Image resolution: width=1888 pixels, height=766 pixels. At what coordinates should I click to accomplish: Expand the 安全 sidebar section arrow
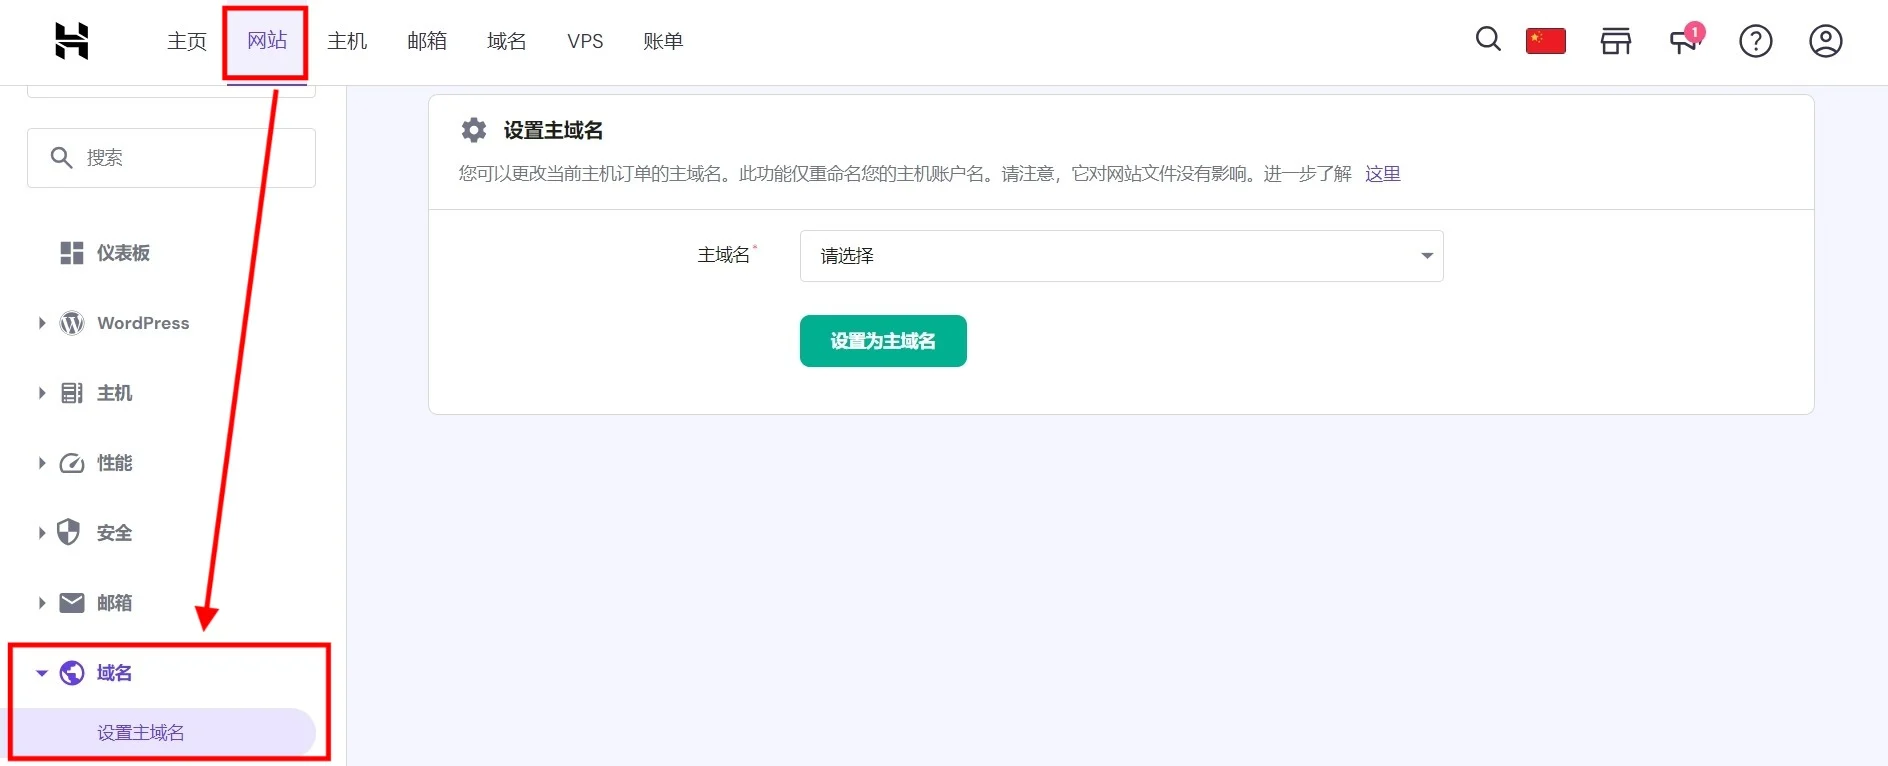pyautogui.click(x=42, y=533)
